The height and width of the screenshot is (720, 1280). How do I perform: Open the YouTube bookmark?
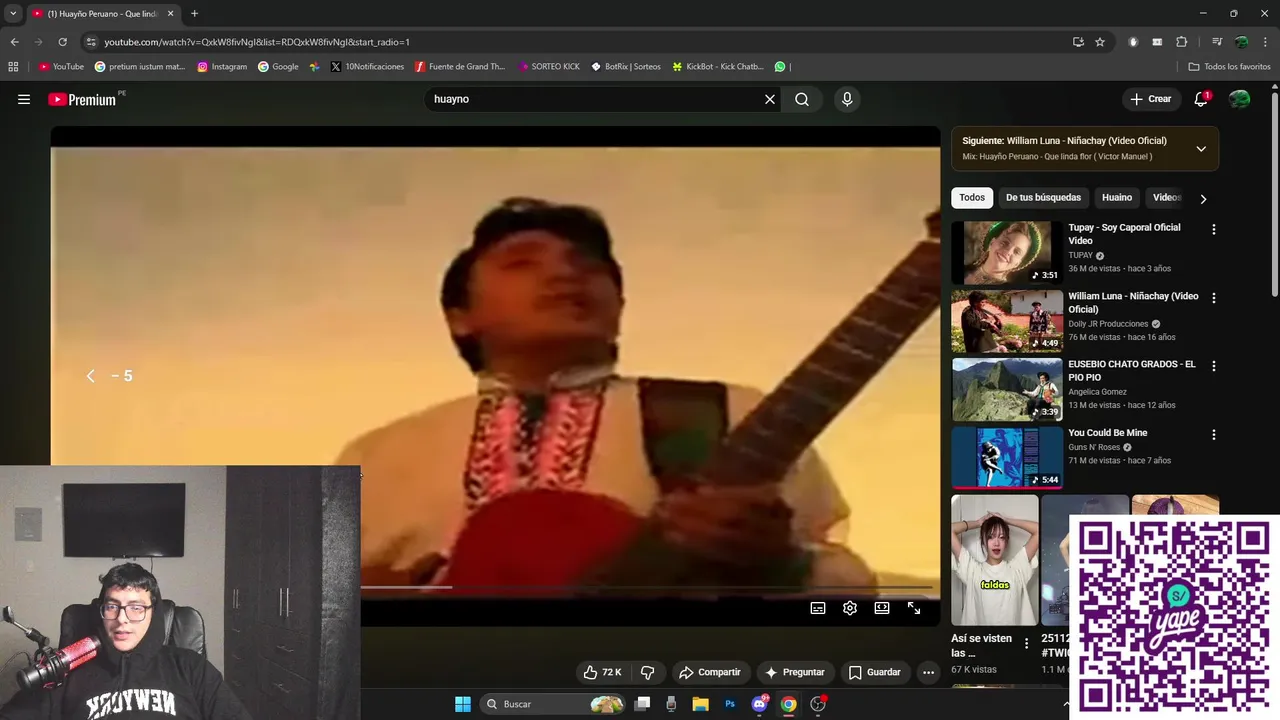coord(61,67)
